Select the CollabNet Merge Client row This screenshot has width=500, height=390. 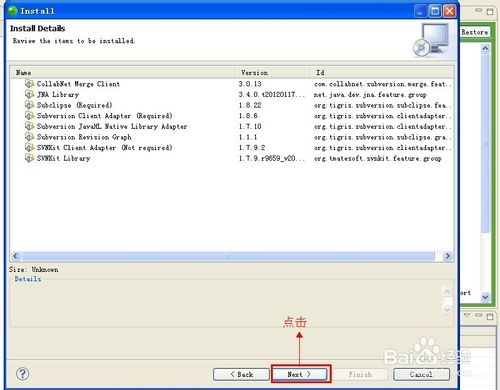tap(232, 84)
